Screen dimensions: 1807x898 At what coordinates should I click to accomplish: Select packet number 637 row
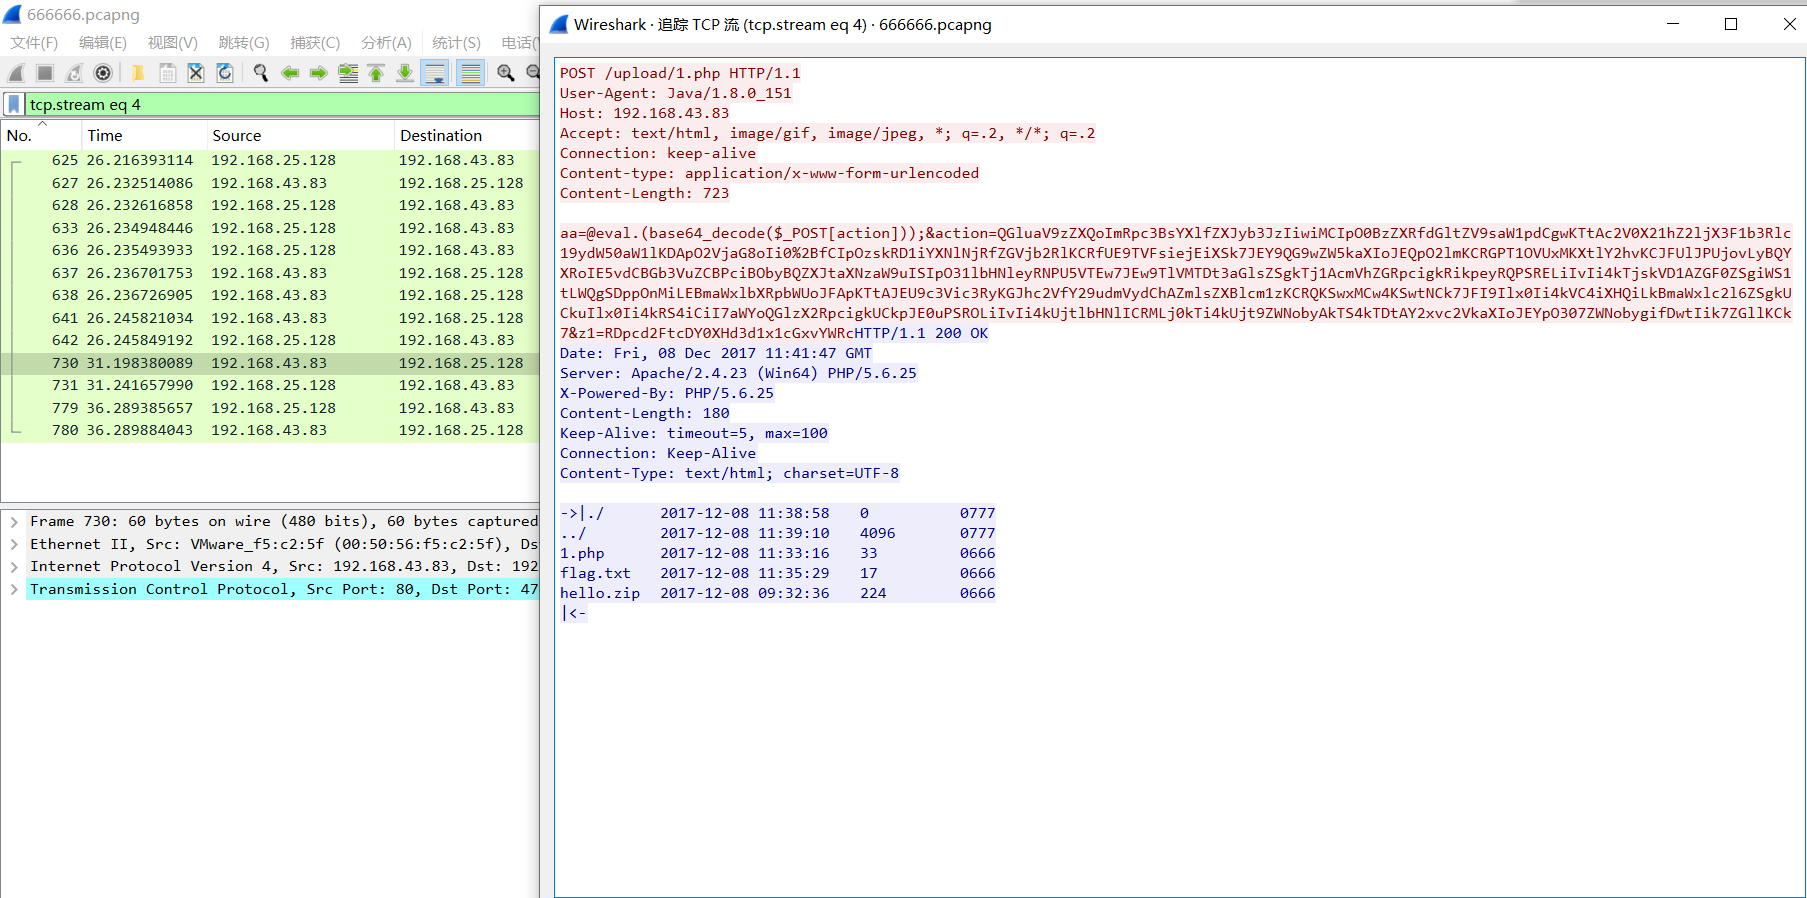270,273
